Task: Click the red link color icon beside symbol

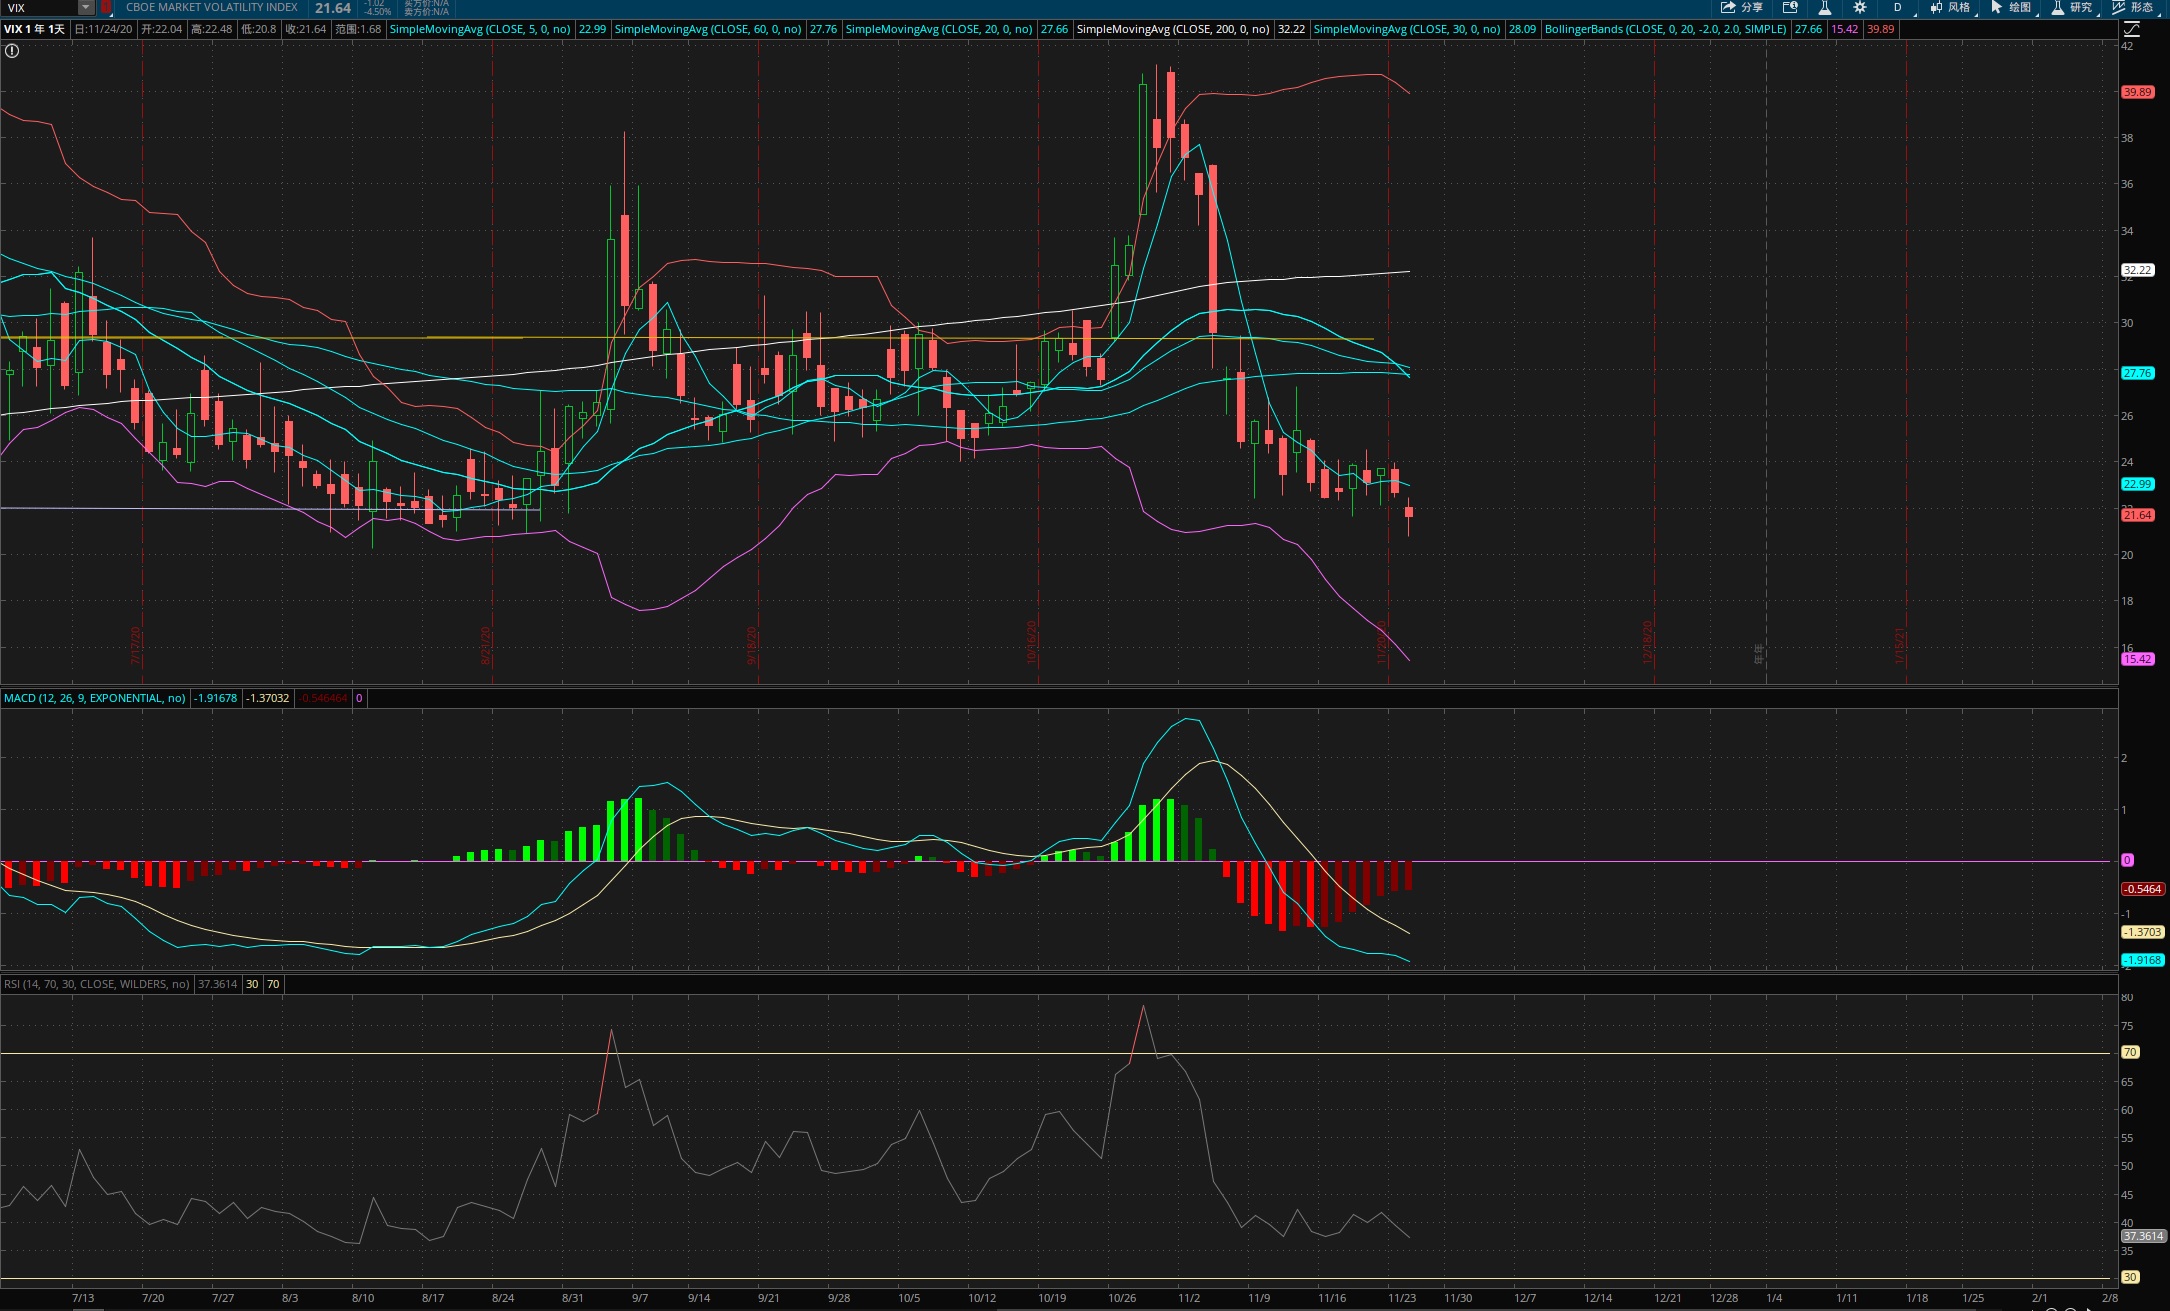Action: 106,8
